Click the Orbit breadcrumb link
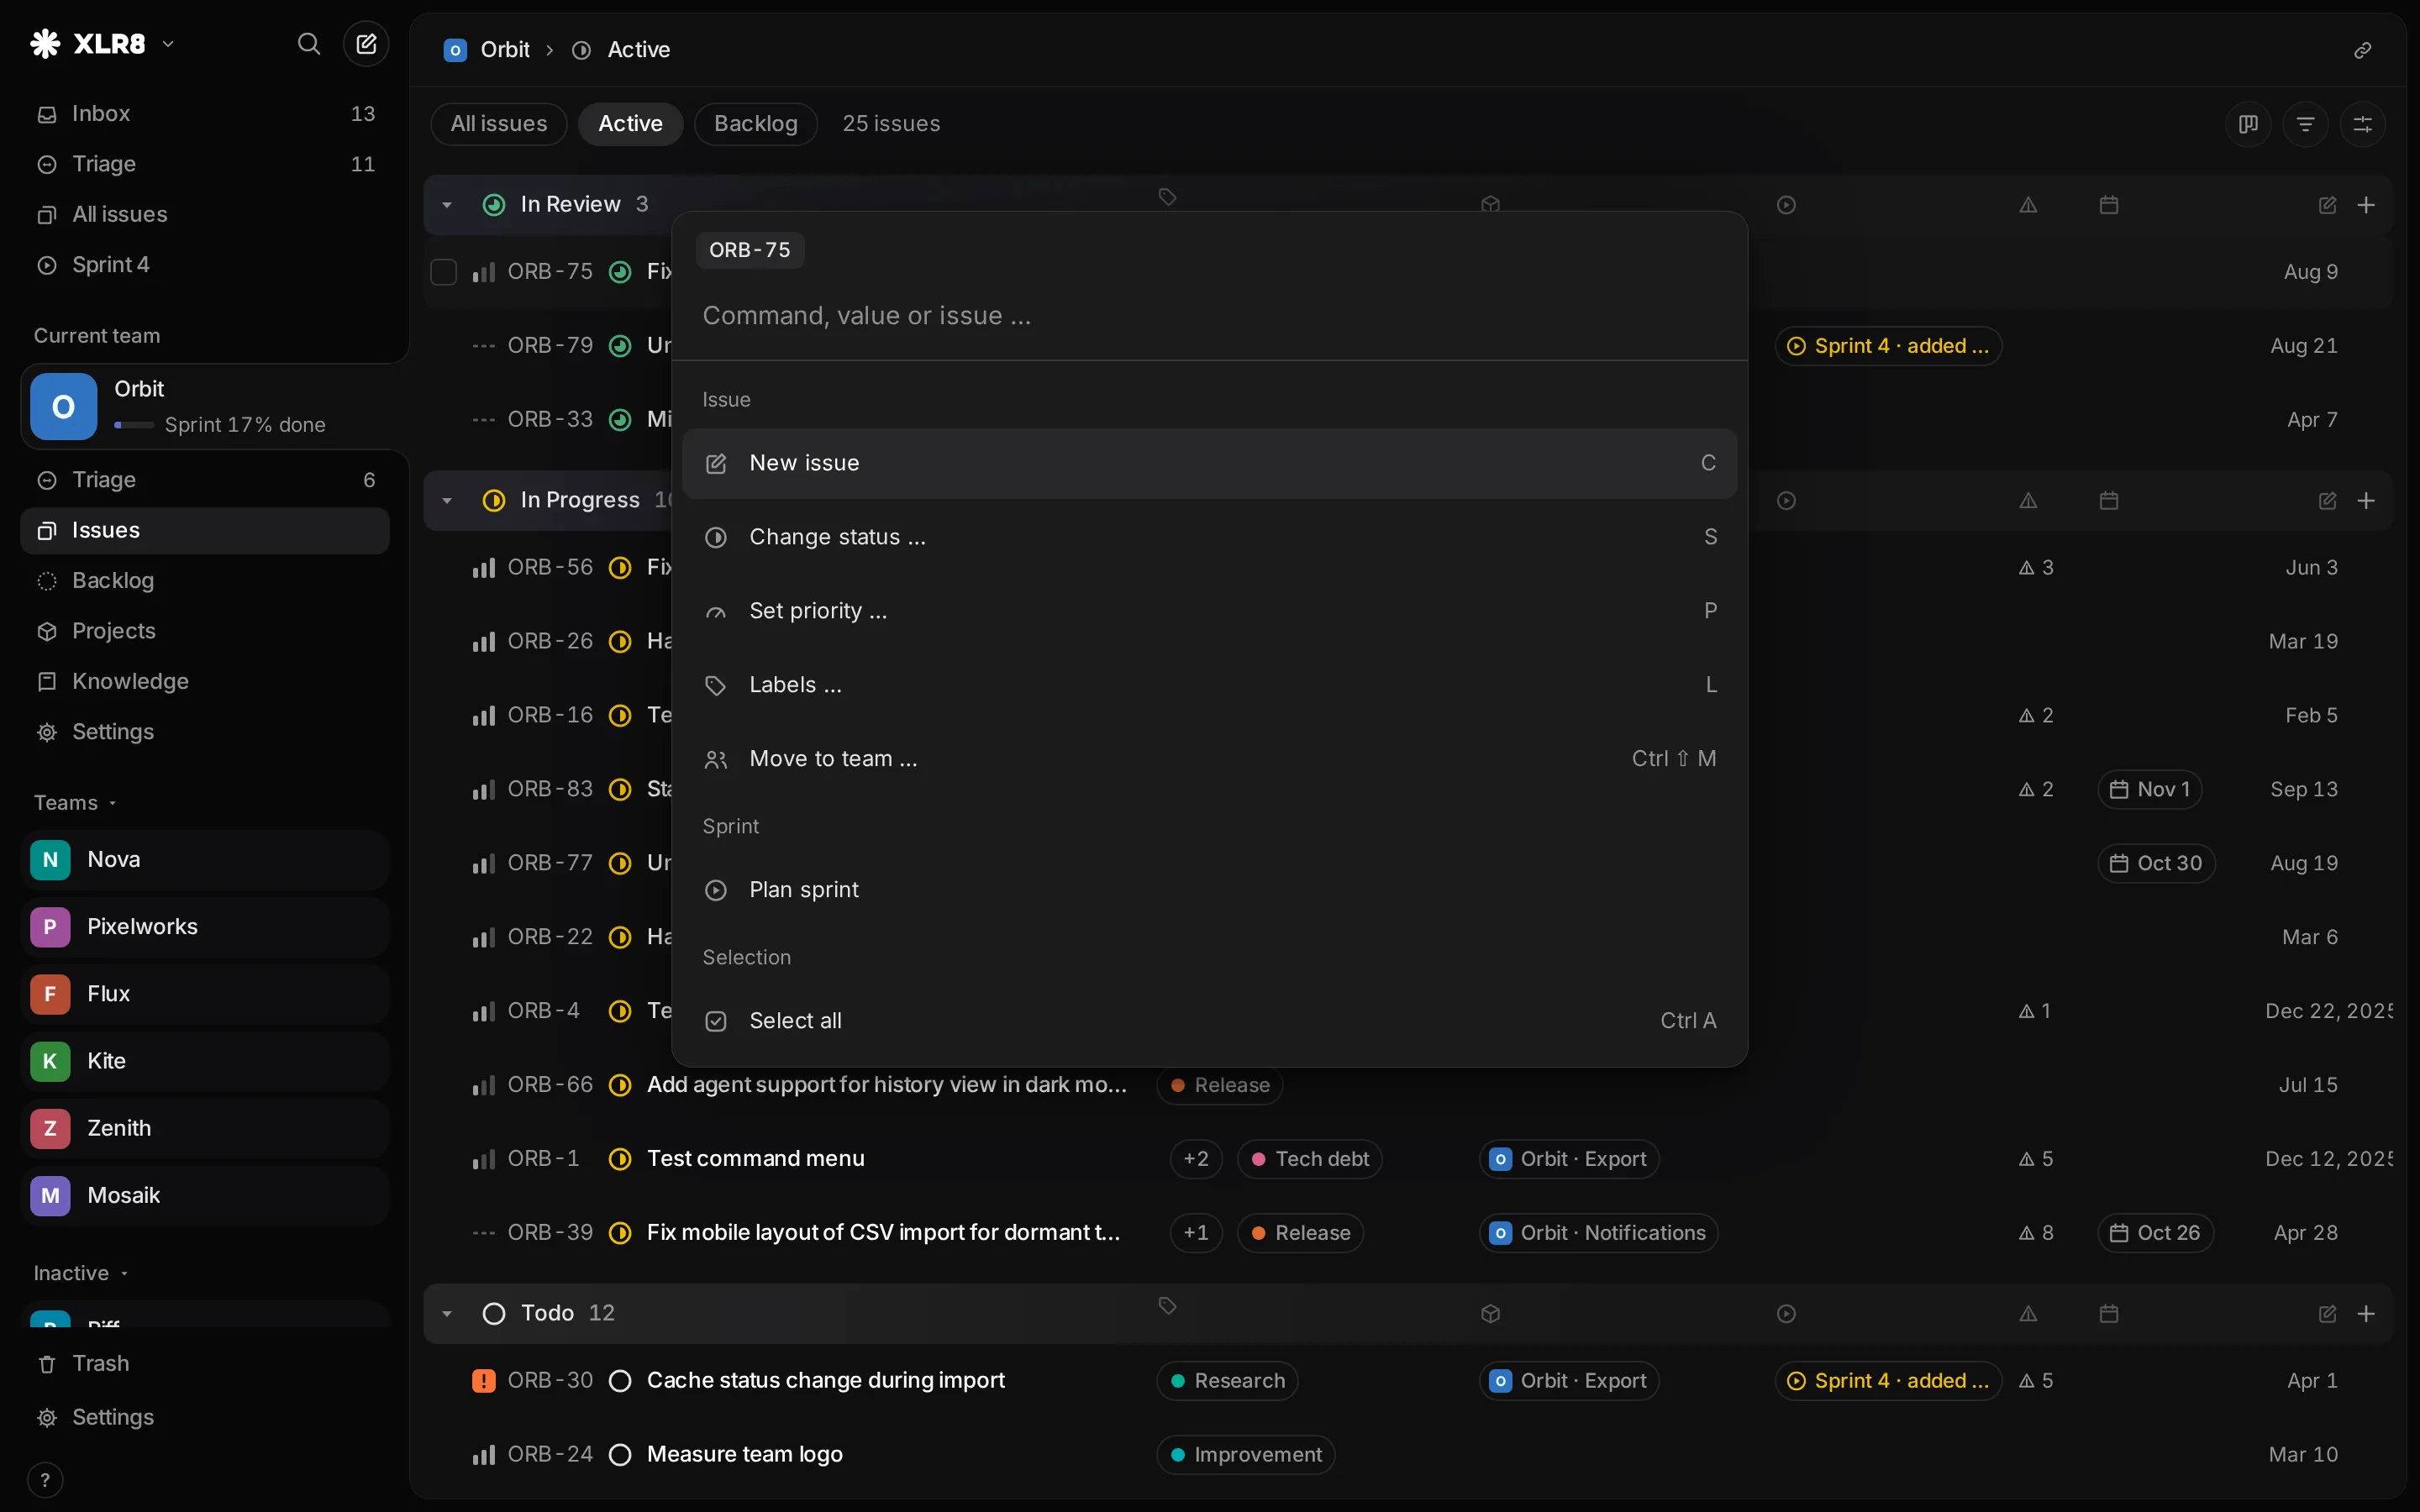2420x1512 pixels. (487, 50)
